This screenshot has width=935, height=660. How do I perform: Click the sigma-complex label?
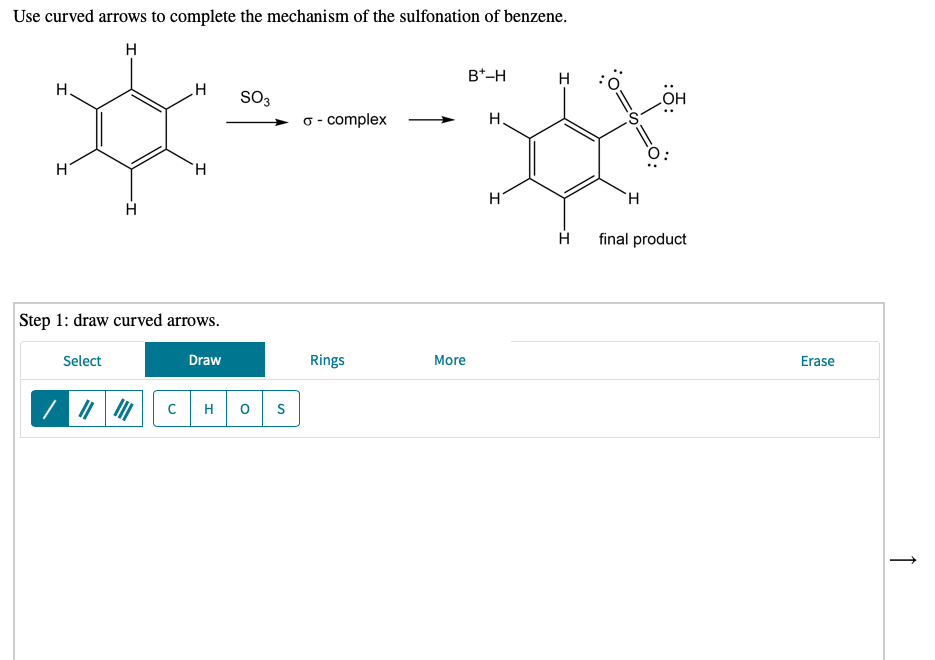(345, 120)
